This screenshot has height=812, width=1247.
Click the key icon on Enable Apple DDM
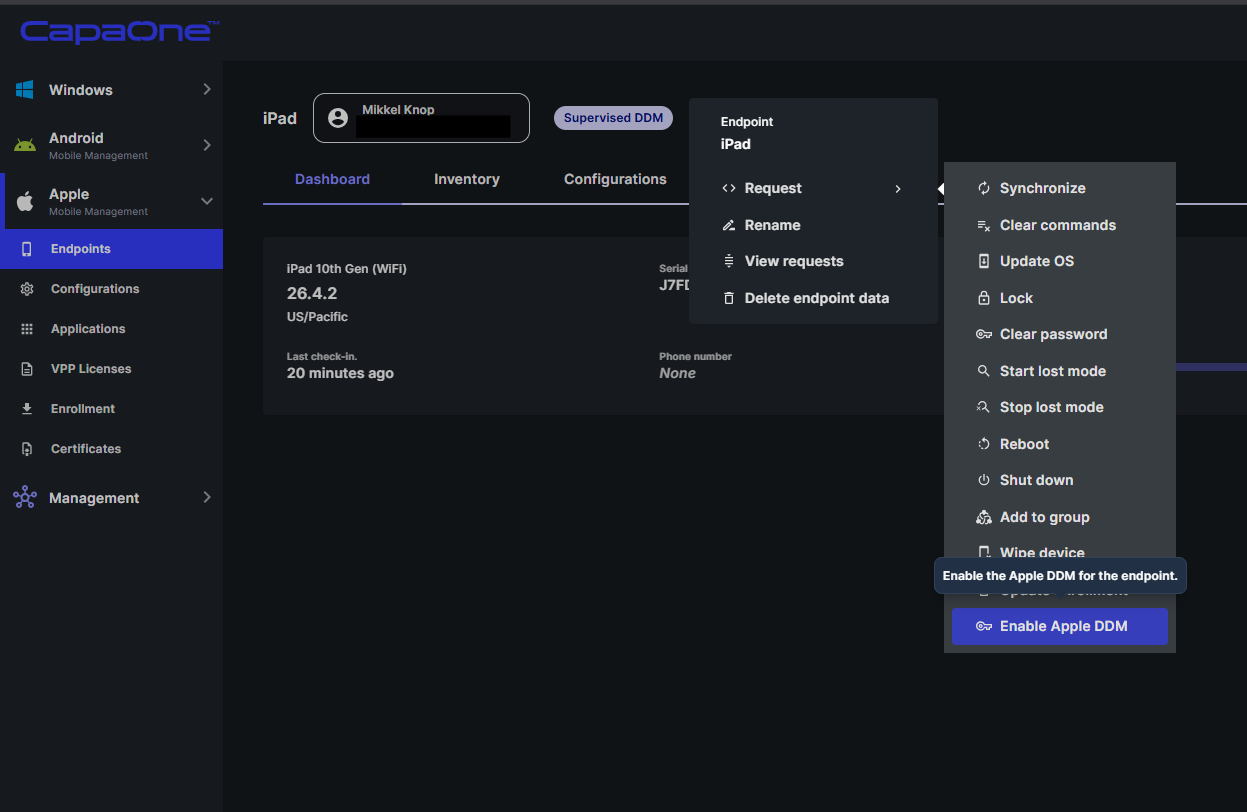[x=984, y=627]
